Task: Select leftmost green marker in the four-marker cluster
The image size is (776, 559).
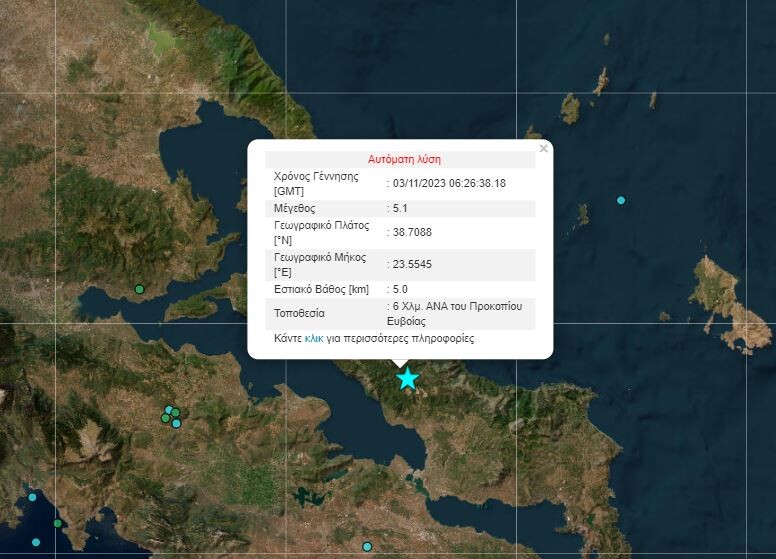Action: pyautogui.click(x=165, y=418)
